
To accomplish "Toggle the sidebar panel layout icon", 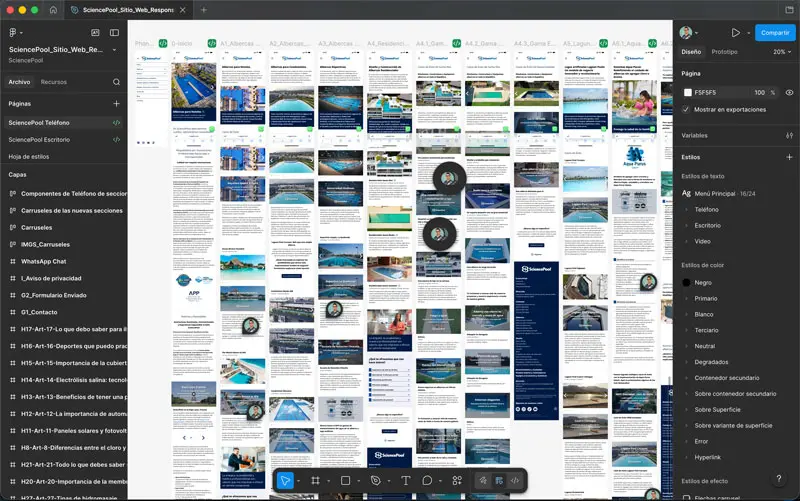I will [x=114, y=33].
